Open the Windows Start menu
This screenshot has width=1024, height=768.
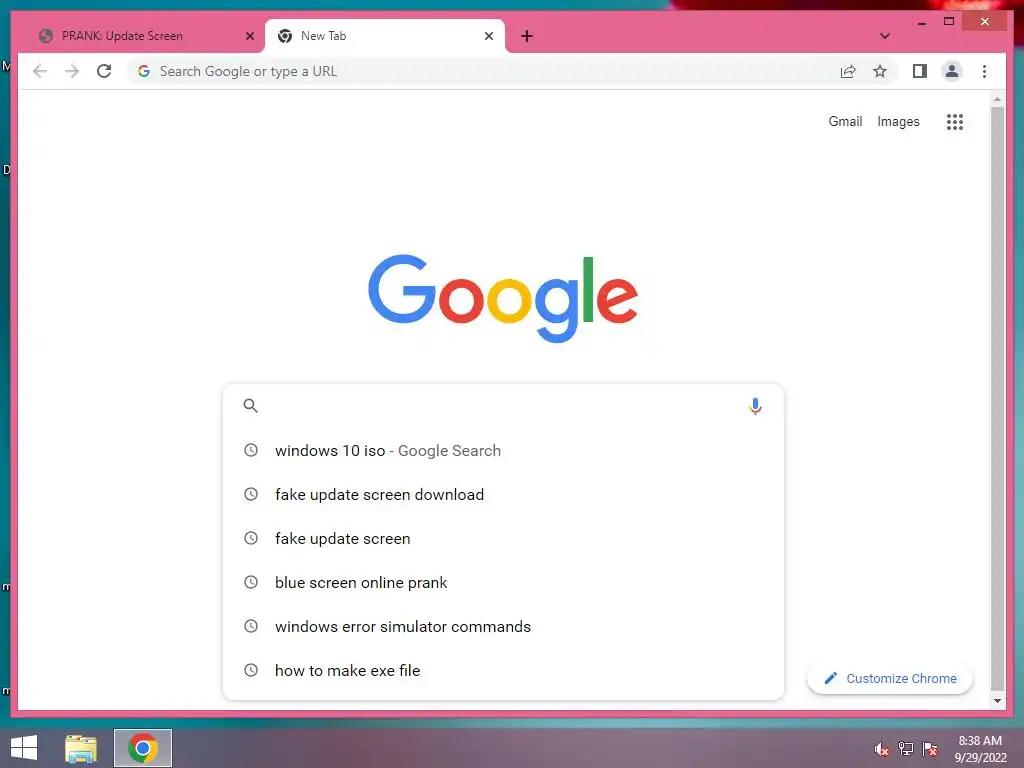pos(24,748)
